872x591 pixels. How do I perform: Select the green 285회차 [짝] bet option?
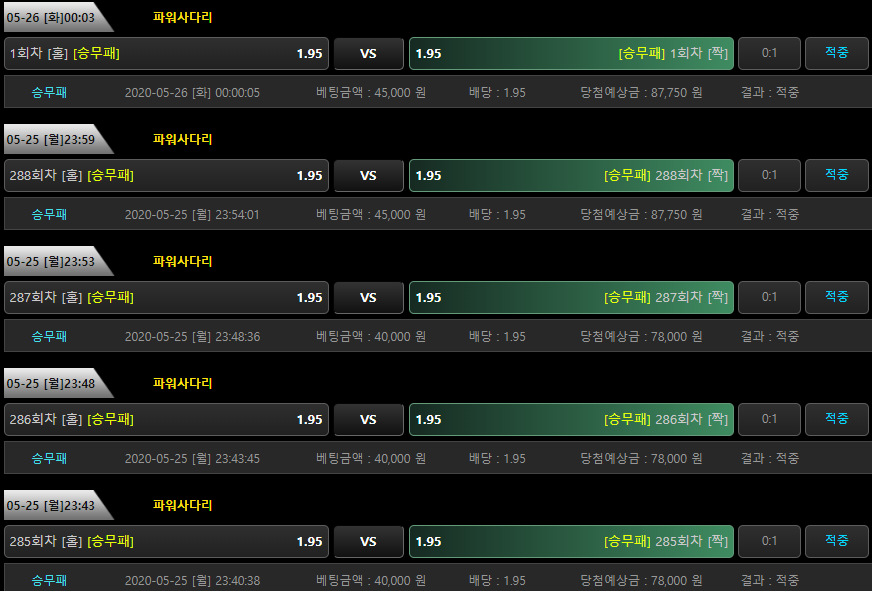point(571,541)
